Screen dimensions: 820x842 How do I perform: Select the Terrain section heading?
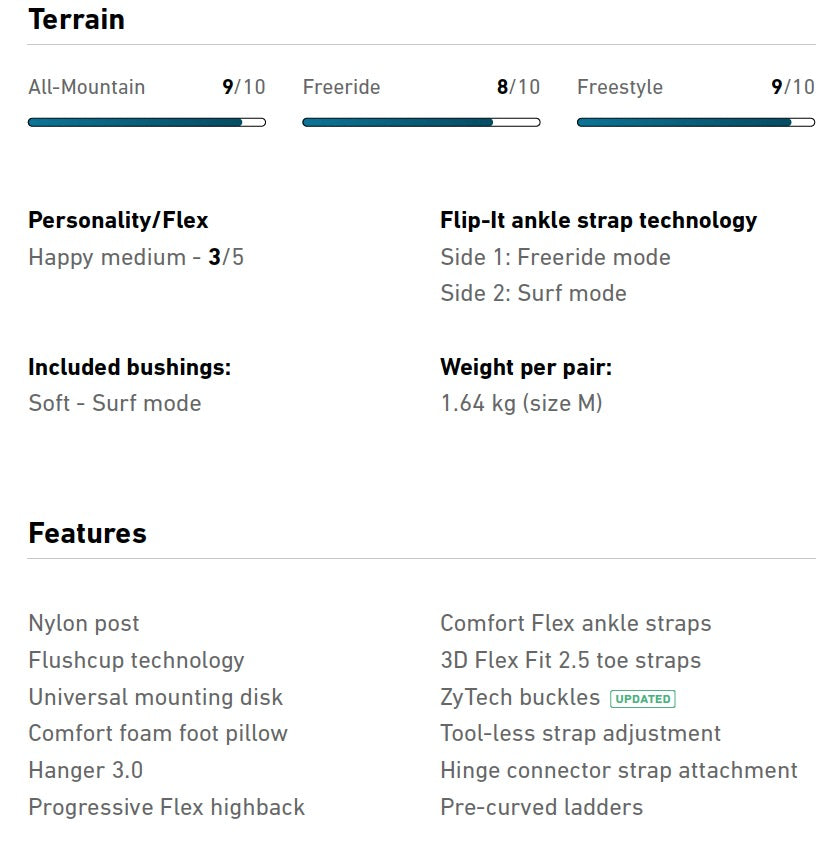coord(76,19)
